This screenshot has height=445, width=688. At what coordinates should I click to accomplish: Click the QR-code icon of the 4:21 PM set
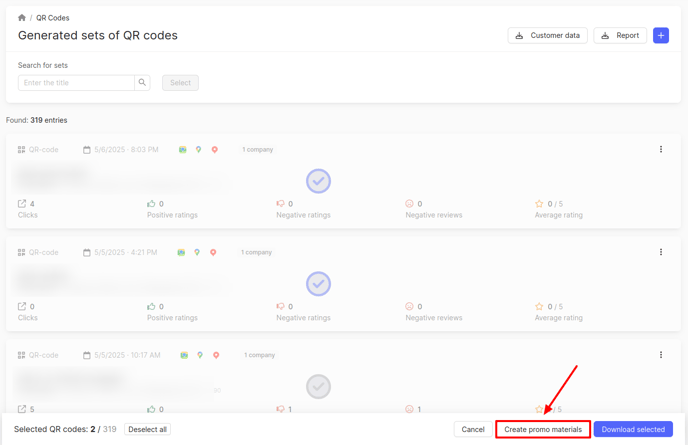click(22, 252)
